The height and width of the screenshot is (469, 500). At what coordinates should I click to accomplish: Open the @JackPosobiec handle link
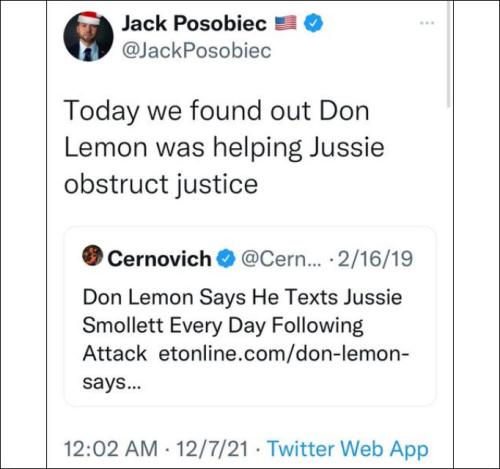click(197, 51)
